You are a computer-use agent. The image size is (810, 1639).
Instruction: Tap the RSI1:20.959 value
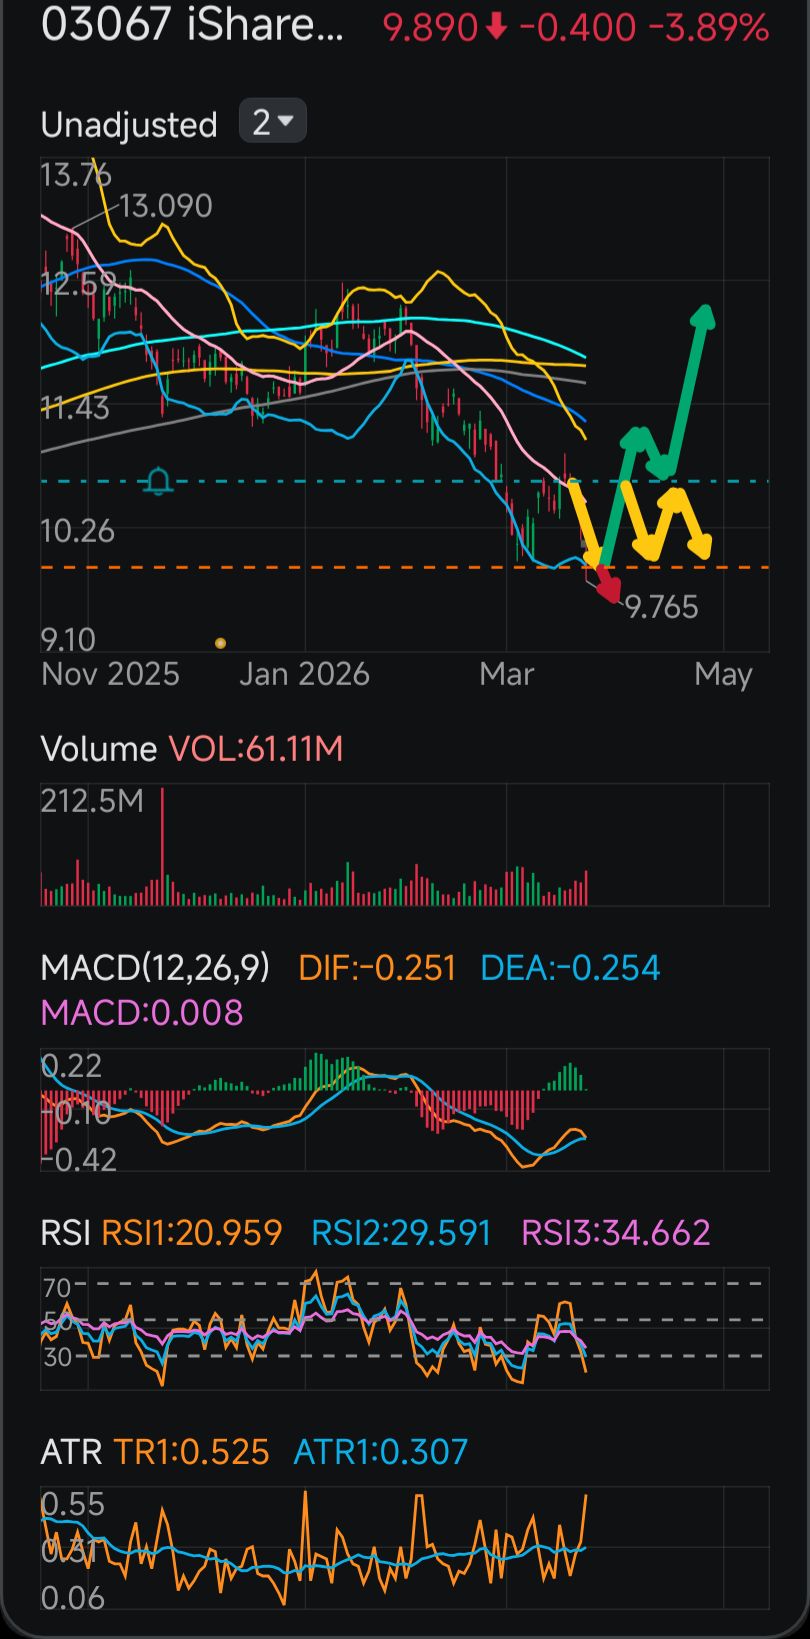192,1233
